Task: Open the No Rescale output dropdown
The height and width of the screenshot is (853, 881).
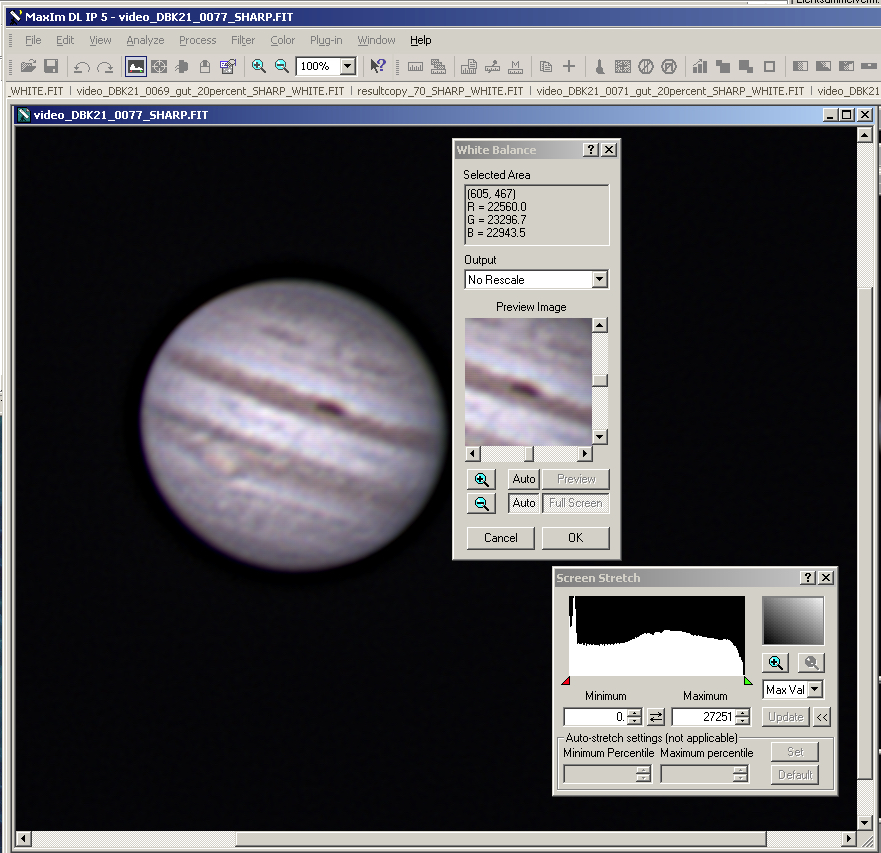Action: coord(600,279)
